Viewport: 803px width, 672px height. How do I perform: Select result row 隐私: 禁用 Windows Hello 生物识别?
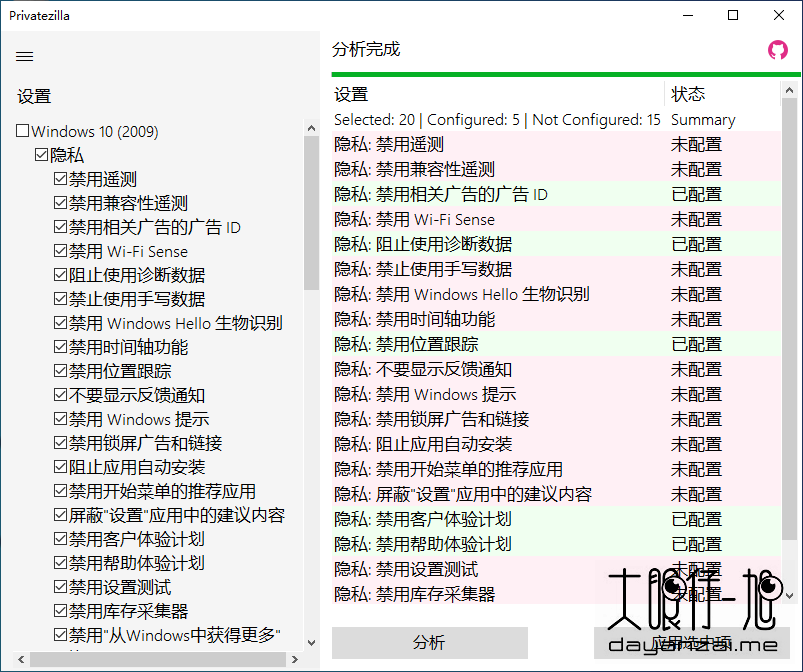tap(556, 295)
